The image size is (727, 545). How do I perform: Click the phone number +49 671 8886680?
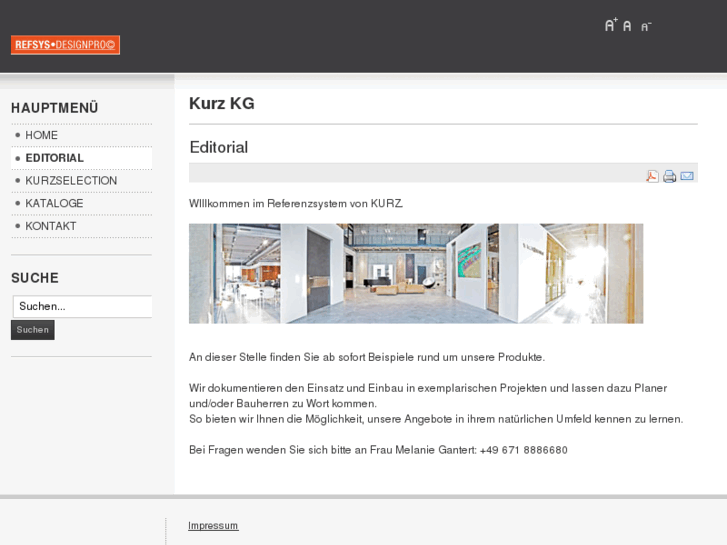[x=523, y=450]
